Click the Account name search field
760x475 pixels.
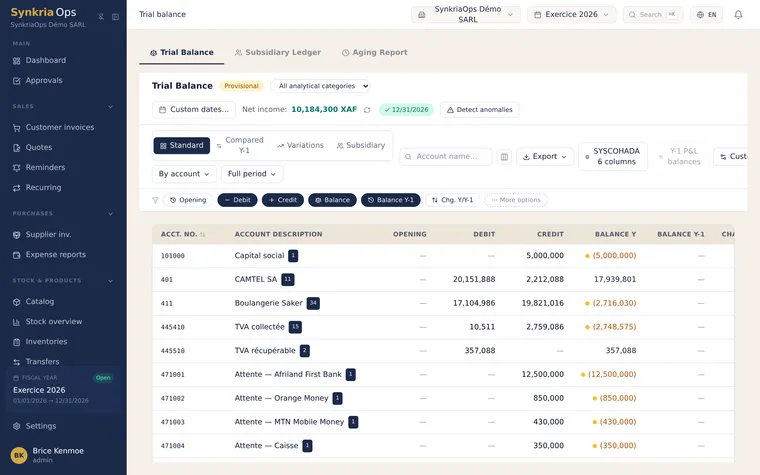[445, 157]
